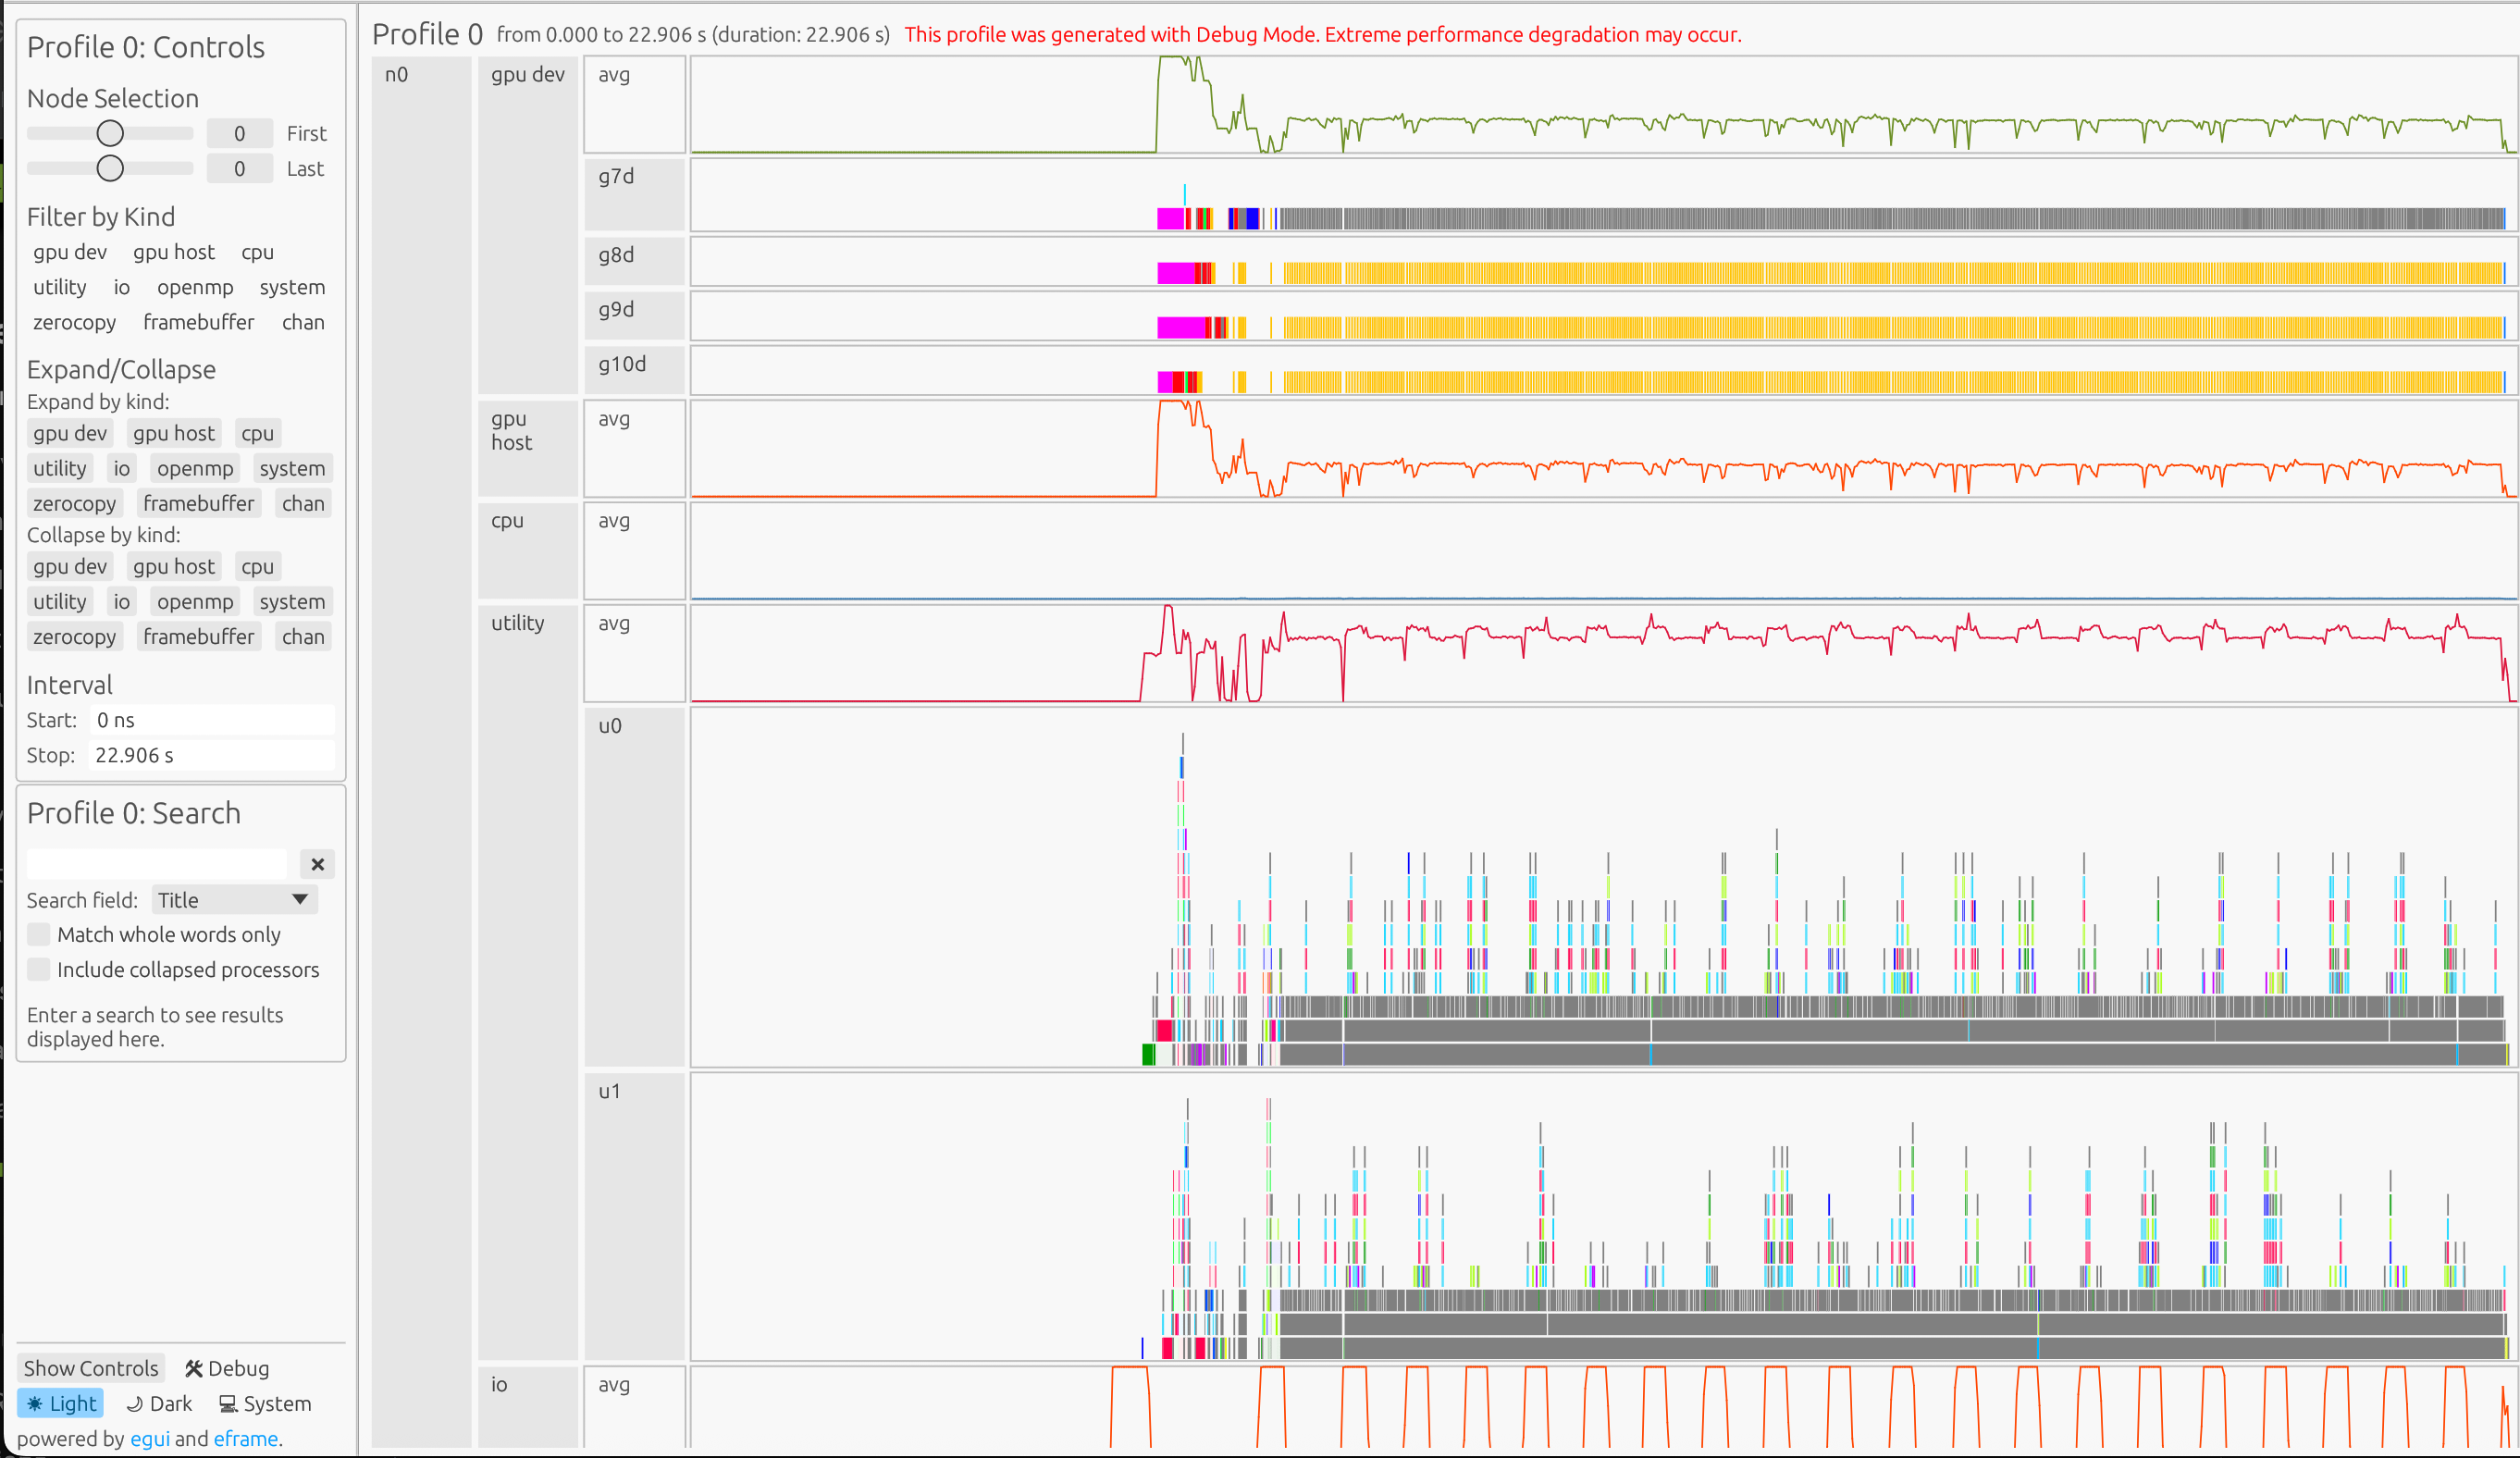The image size is (2520, 1458).
Task: Toggle Show Controls button
Action: (x=90, y=1368)
